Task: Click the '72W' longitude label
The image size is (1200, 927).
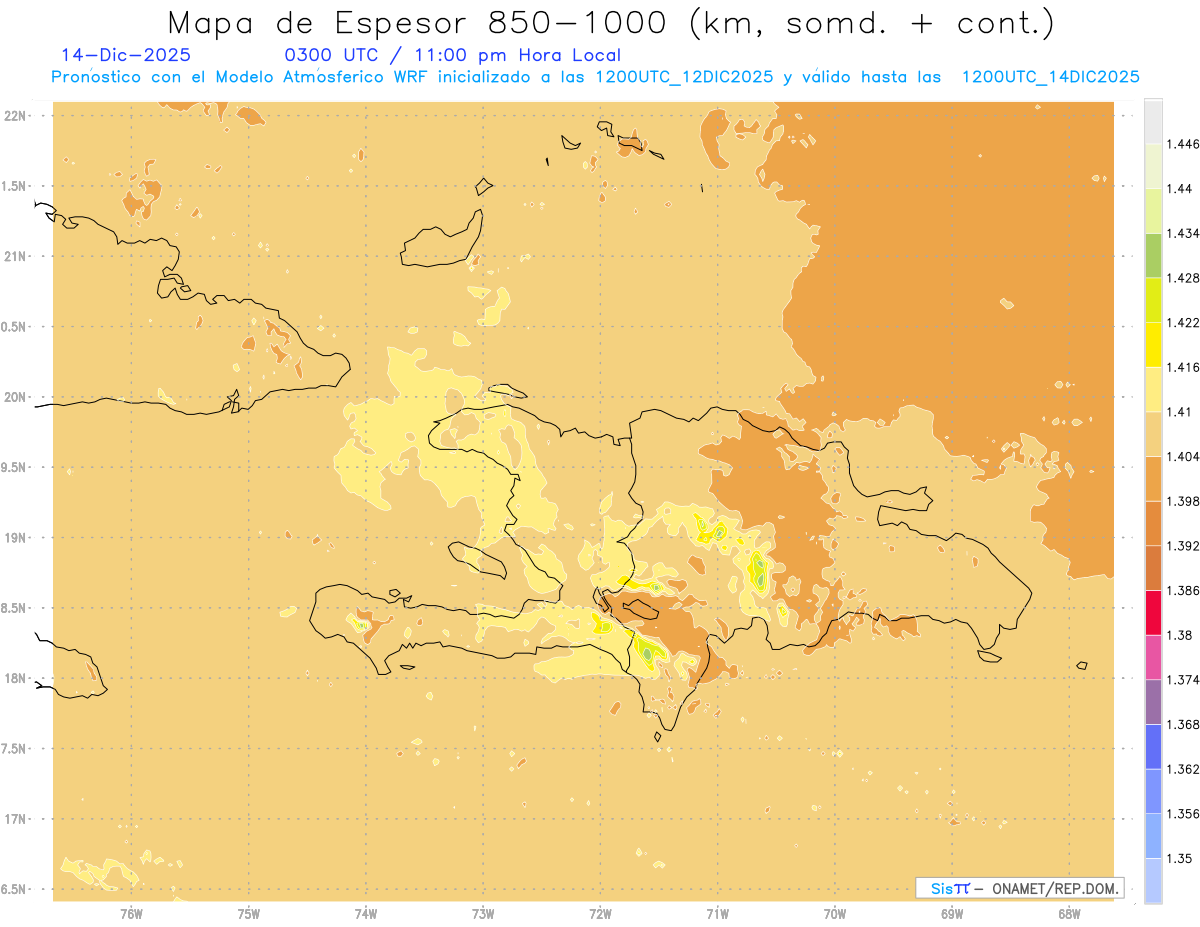Action: [x=600, y=913]
